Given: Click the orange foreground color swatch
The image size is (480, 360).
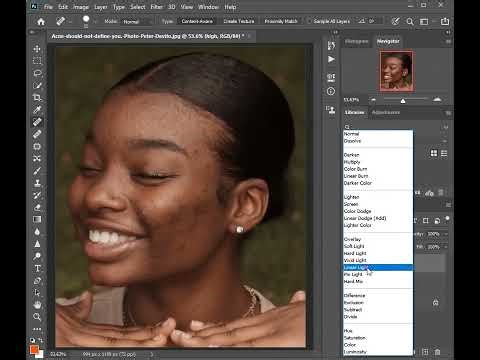Looking at the screenshot, I should [x=34, y=349].
